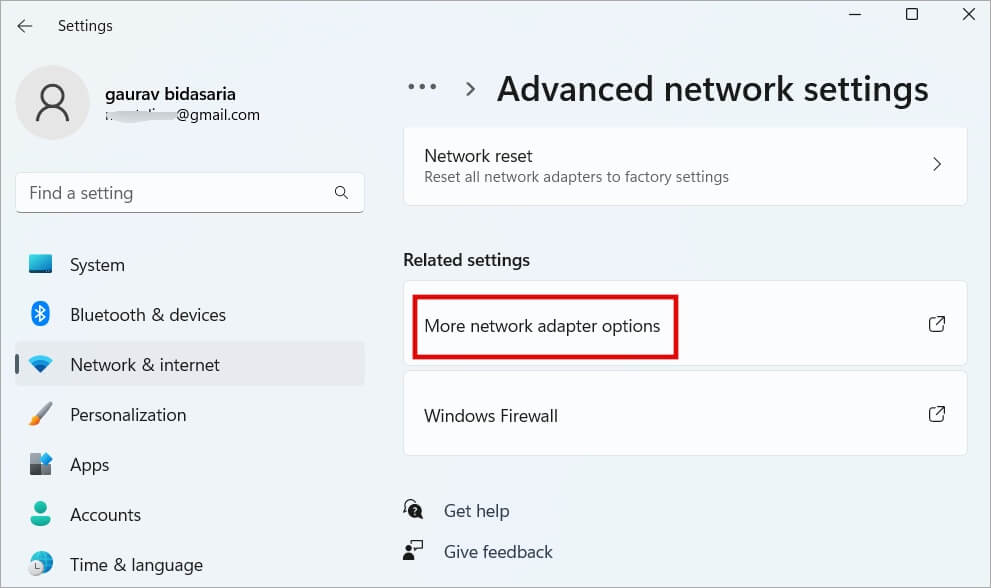The width and height of the screenshot is (991, 588).
Task: Open More network adapter options
Action: pos(685,323)
